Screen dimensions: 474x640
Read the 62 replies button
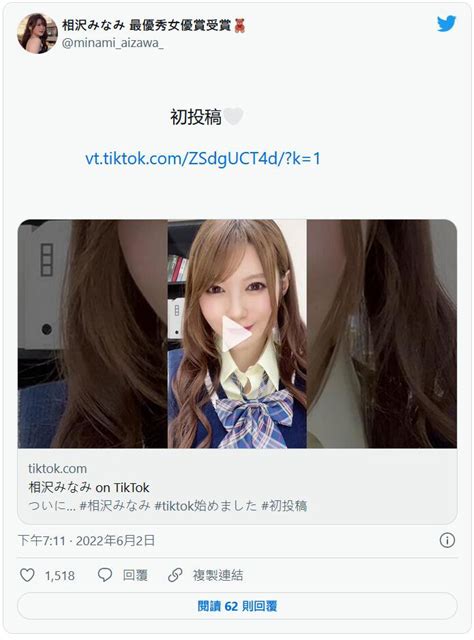pyautogui.click(x=237, y=606)
